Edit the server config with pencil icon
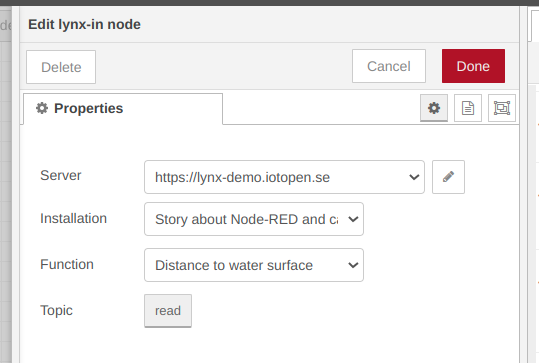 pos(448,177)
